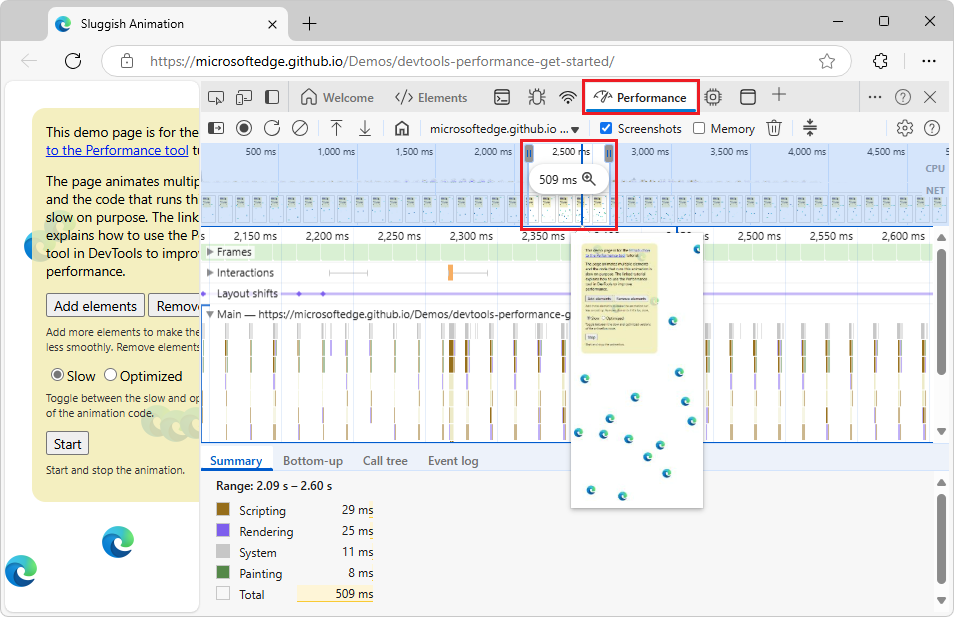Select the Optimized radio button
The height and width of the screenshot is (617, 954).
point(111,376)
